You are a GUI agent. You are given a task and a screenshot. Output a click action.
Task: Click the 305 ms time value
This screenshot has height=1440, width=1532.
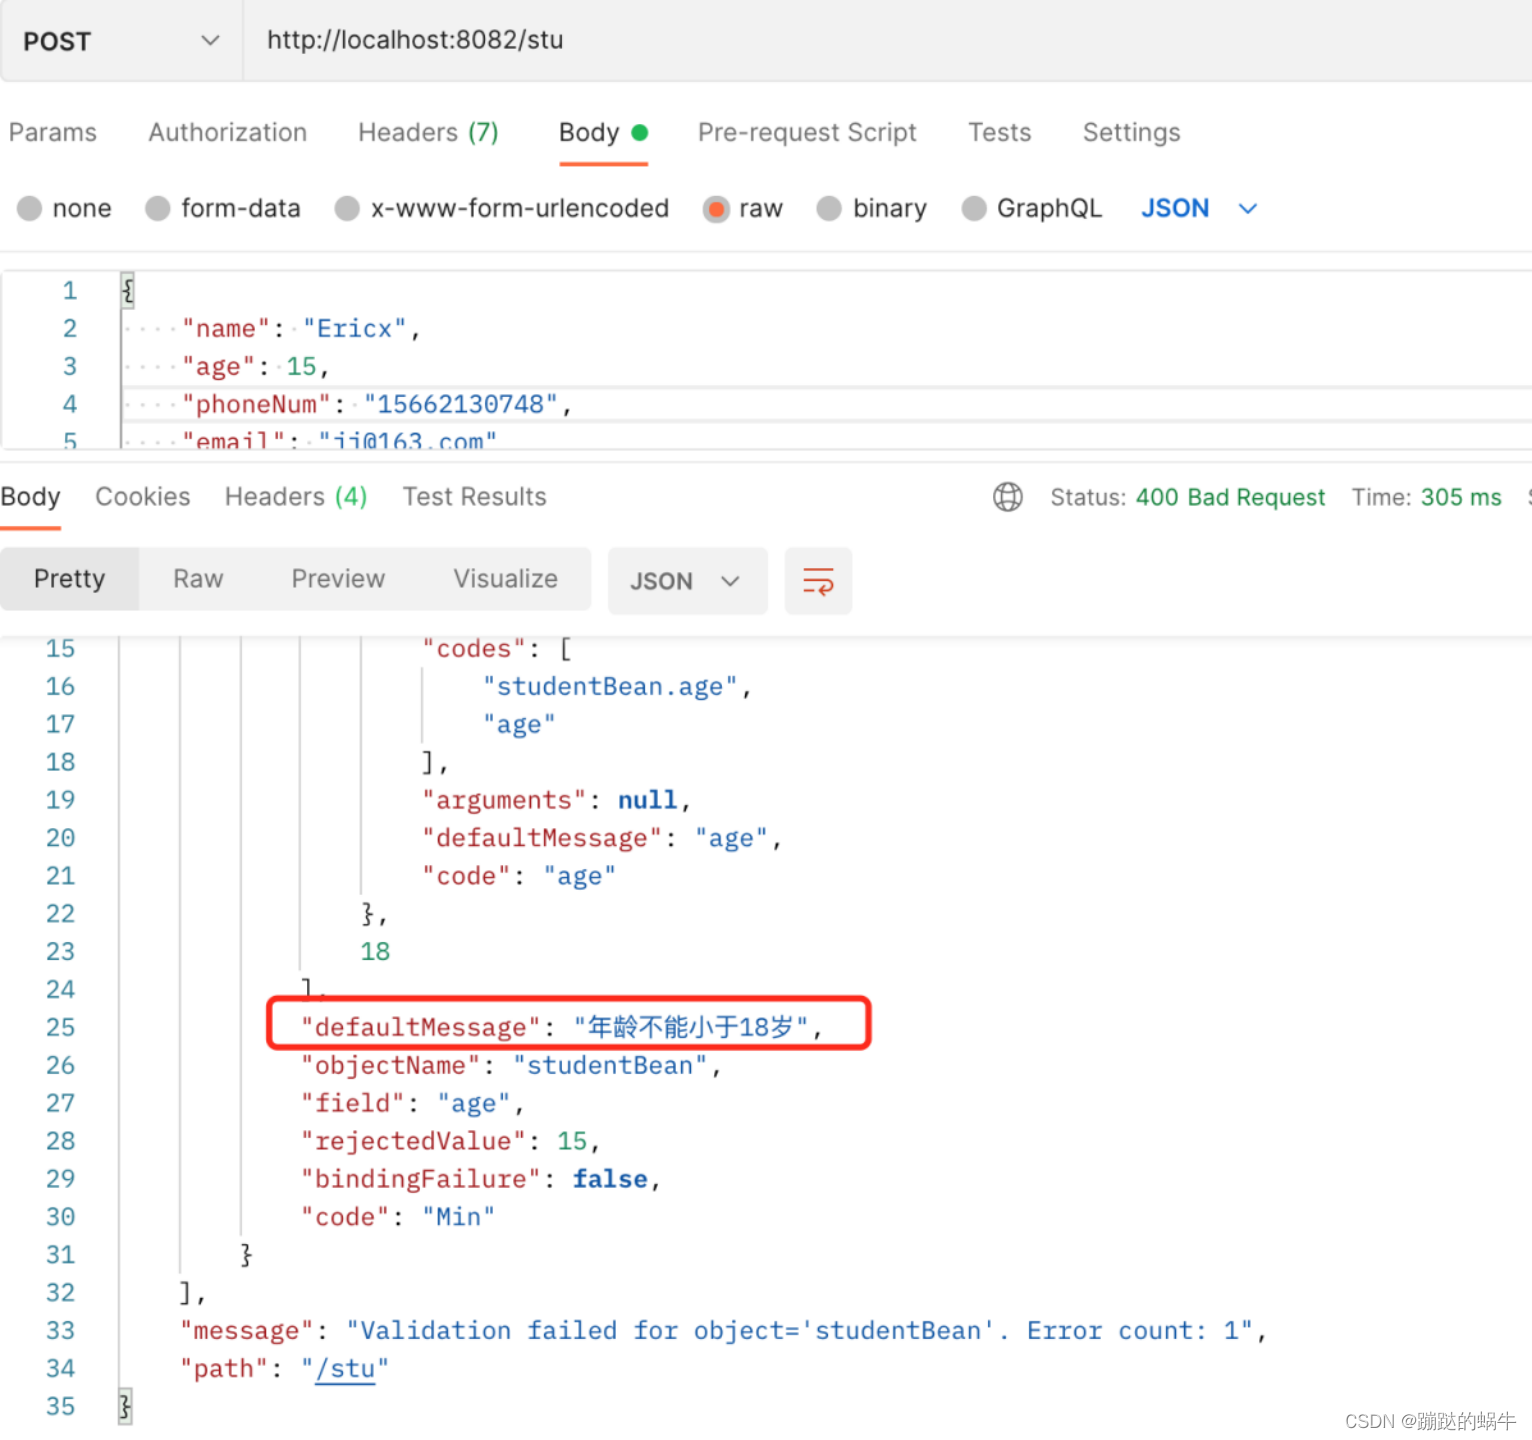1461,497
